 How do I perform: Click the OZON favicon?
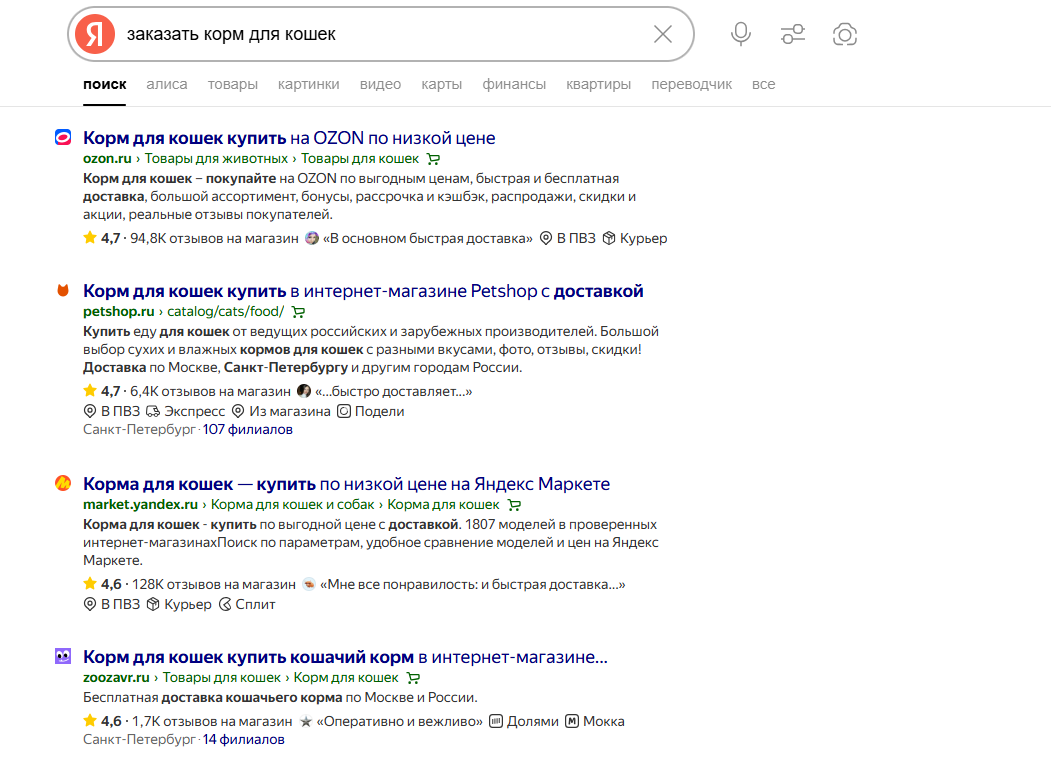click(63, 137)
